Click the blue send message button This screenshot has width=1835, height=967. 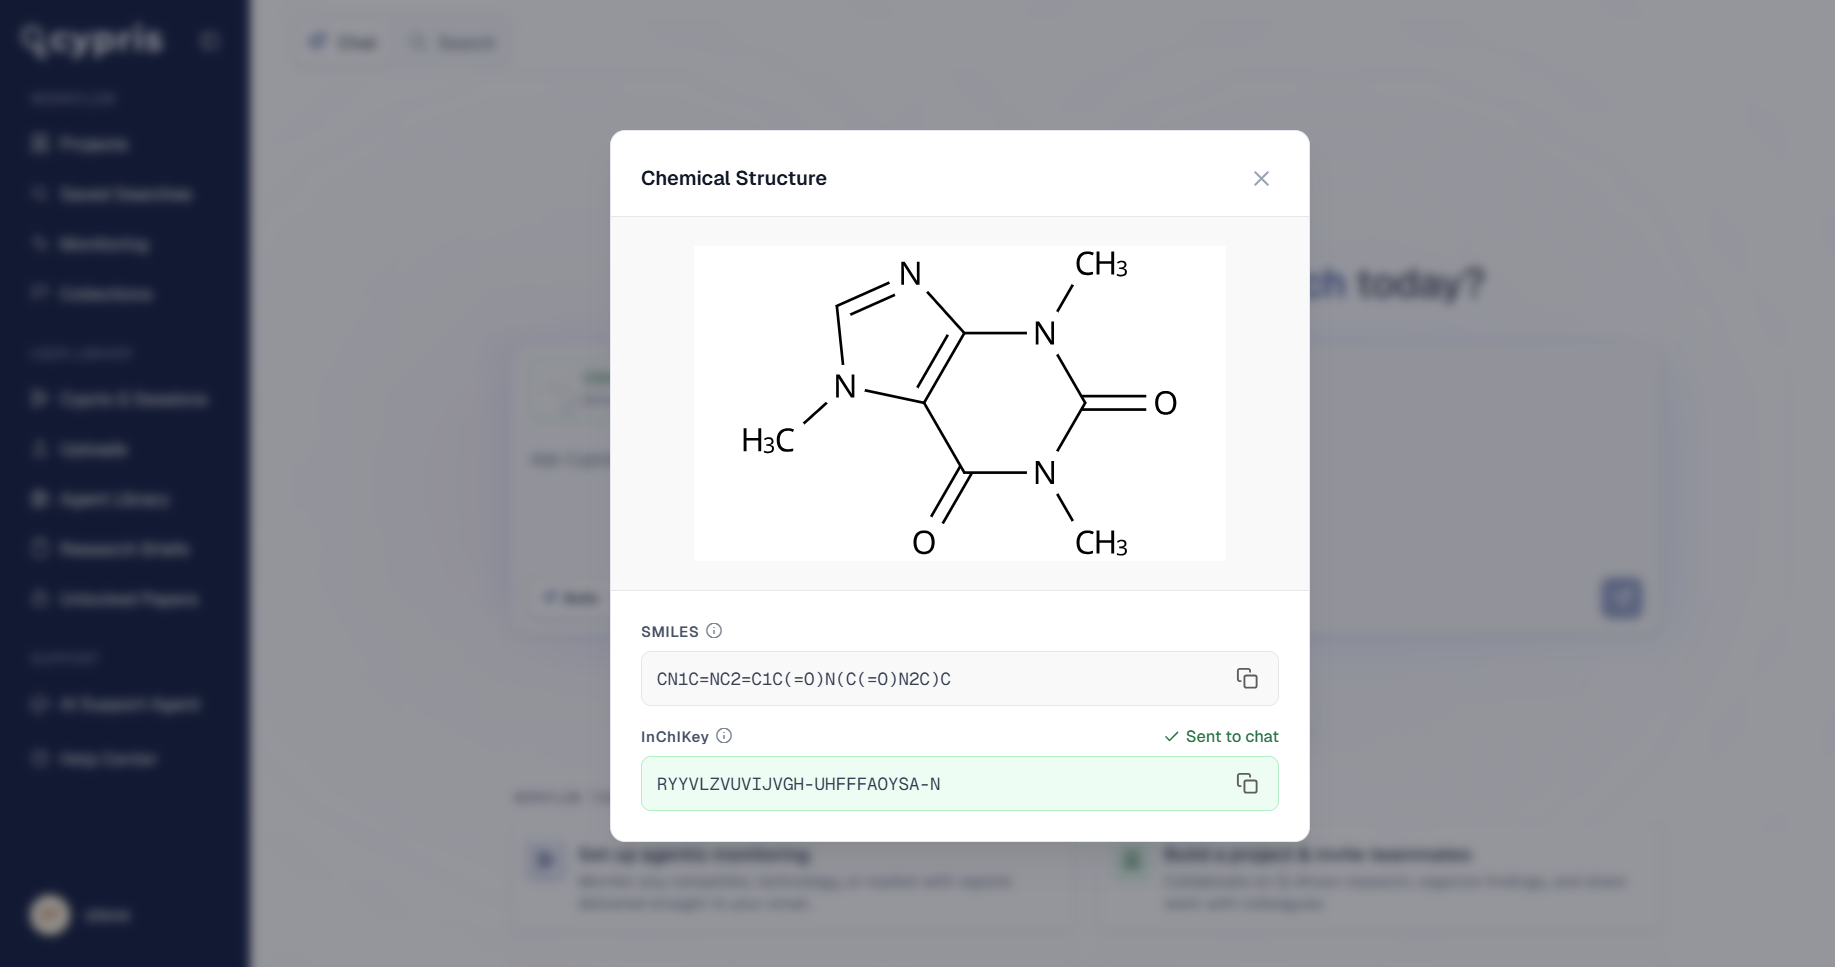pyautogui.click(x=1621, y=598)
